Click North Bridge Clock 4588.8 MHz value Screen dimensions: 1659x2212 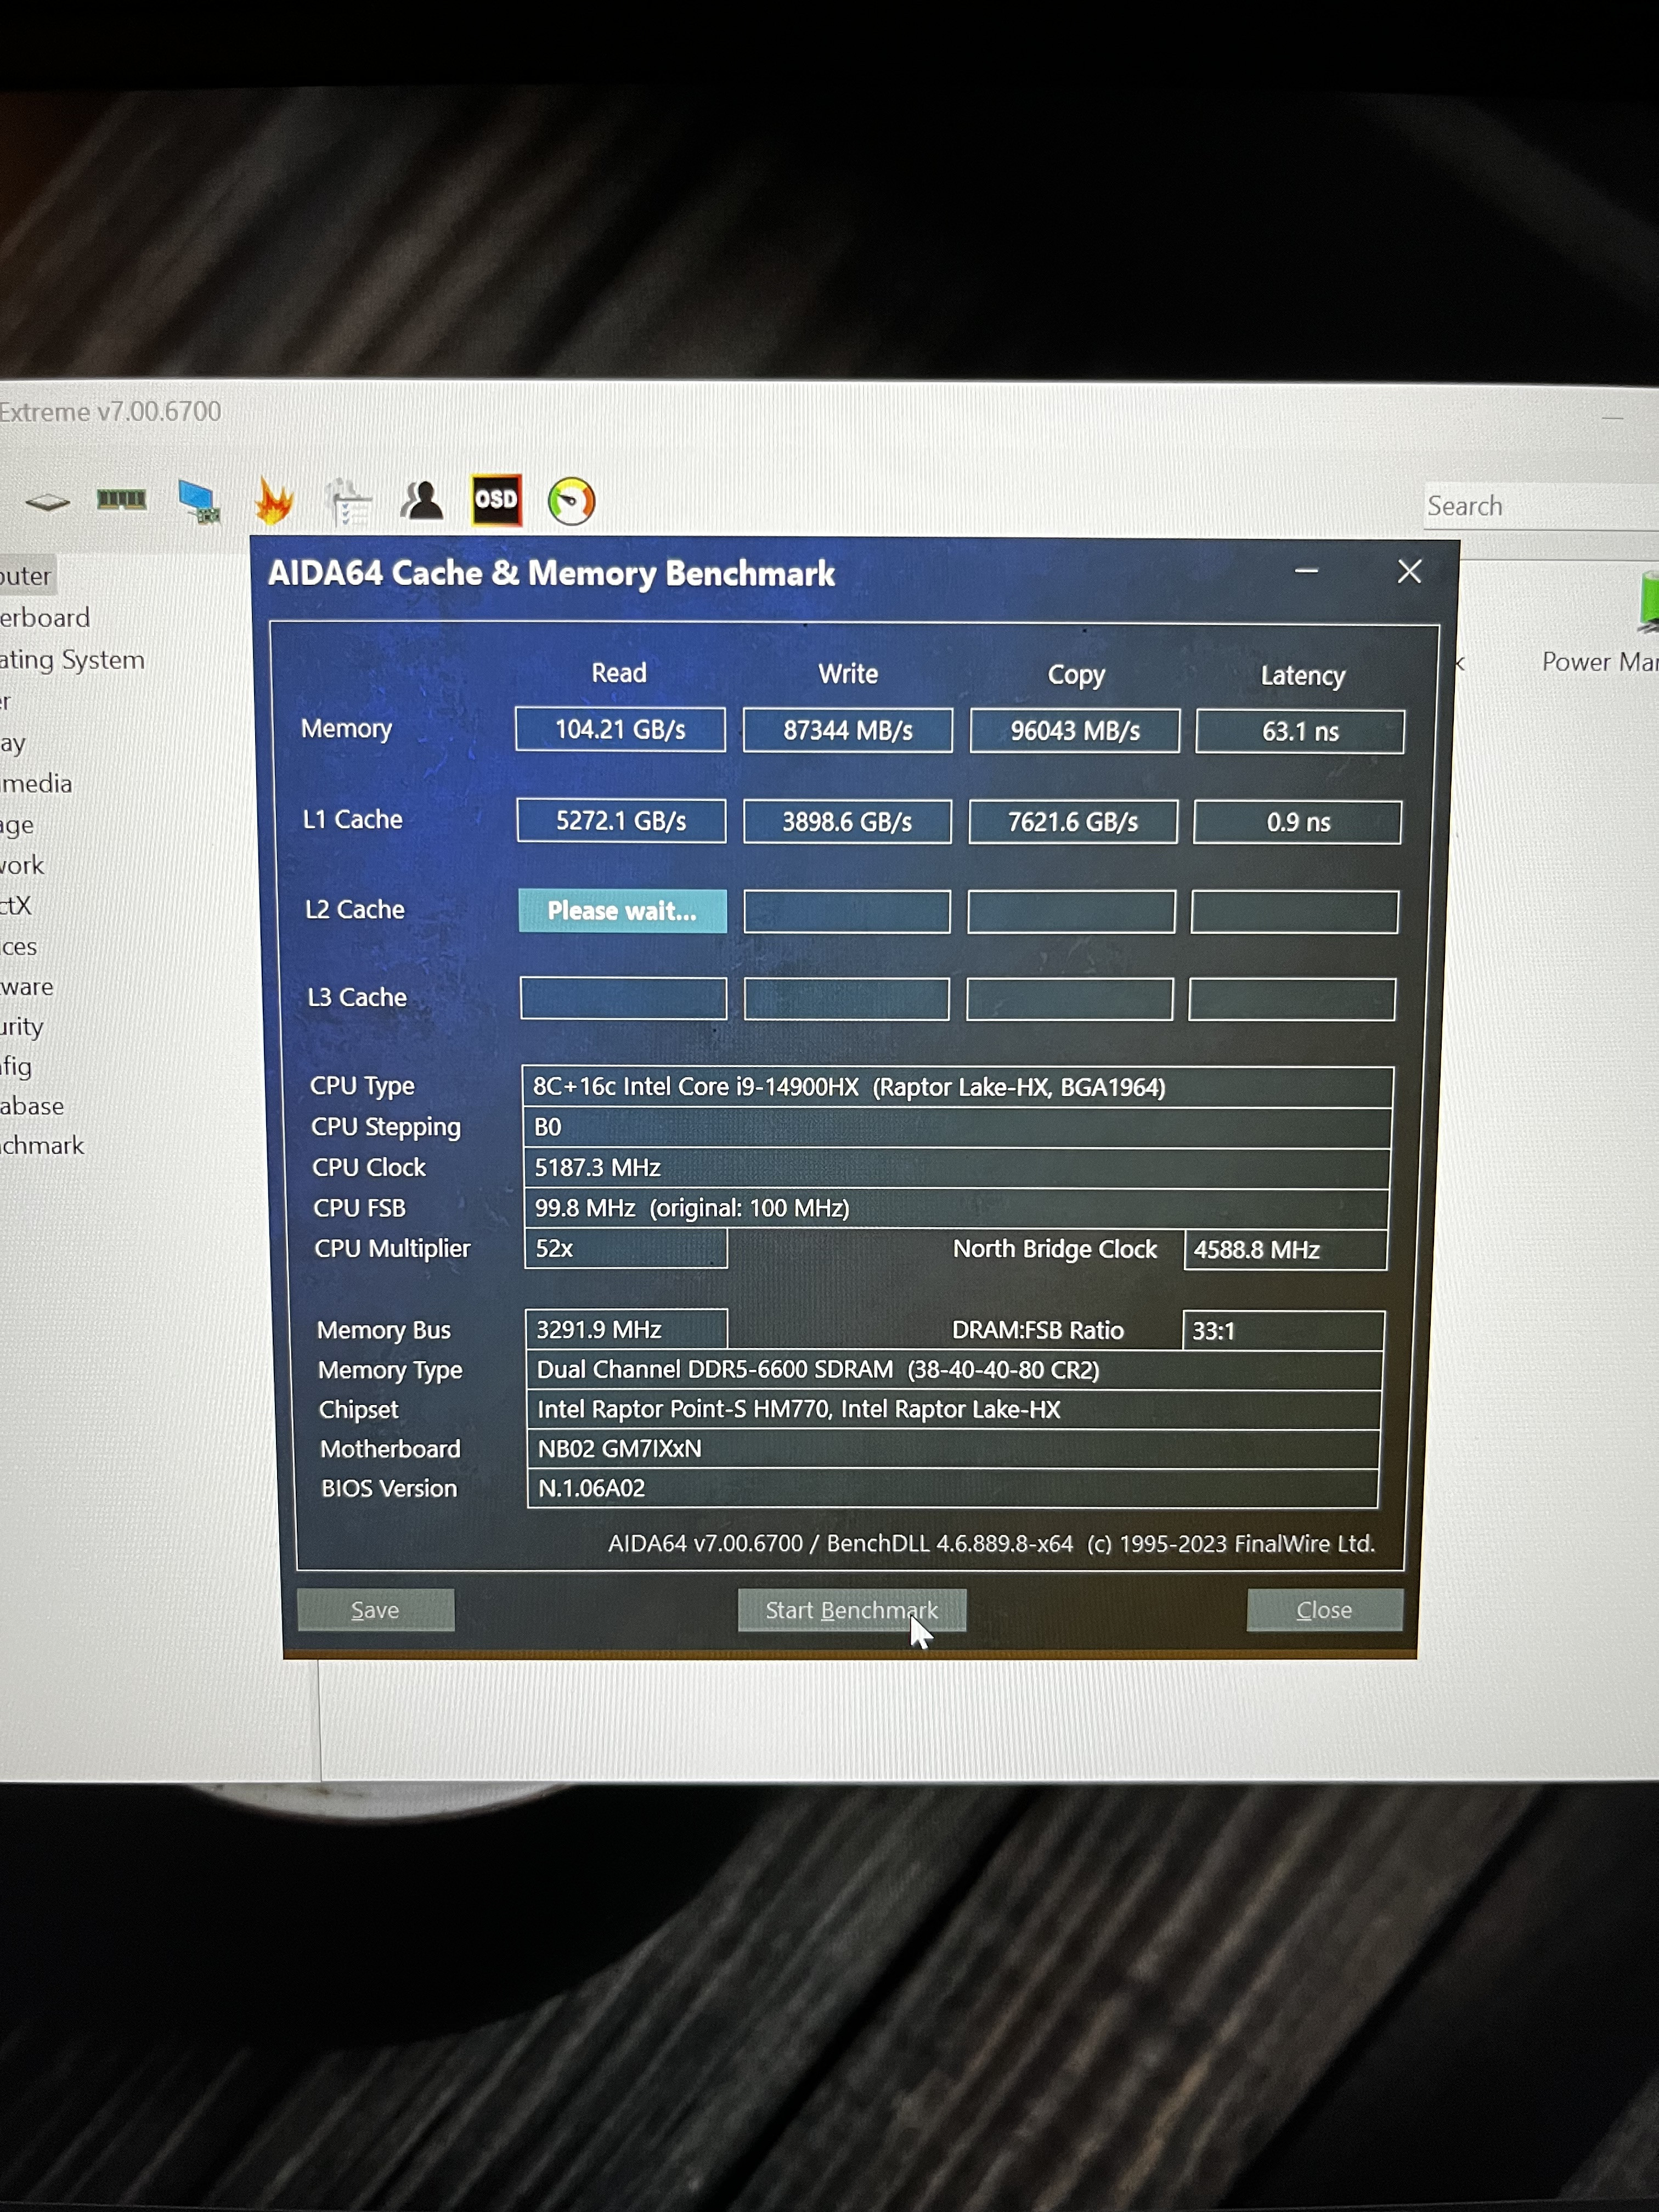click(x=1286, y=1250)
